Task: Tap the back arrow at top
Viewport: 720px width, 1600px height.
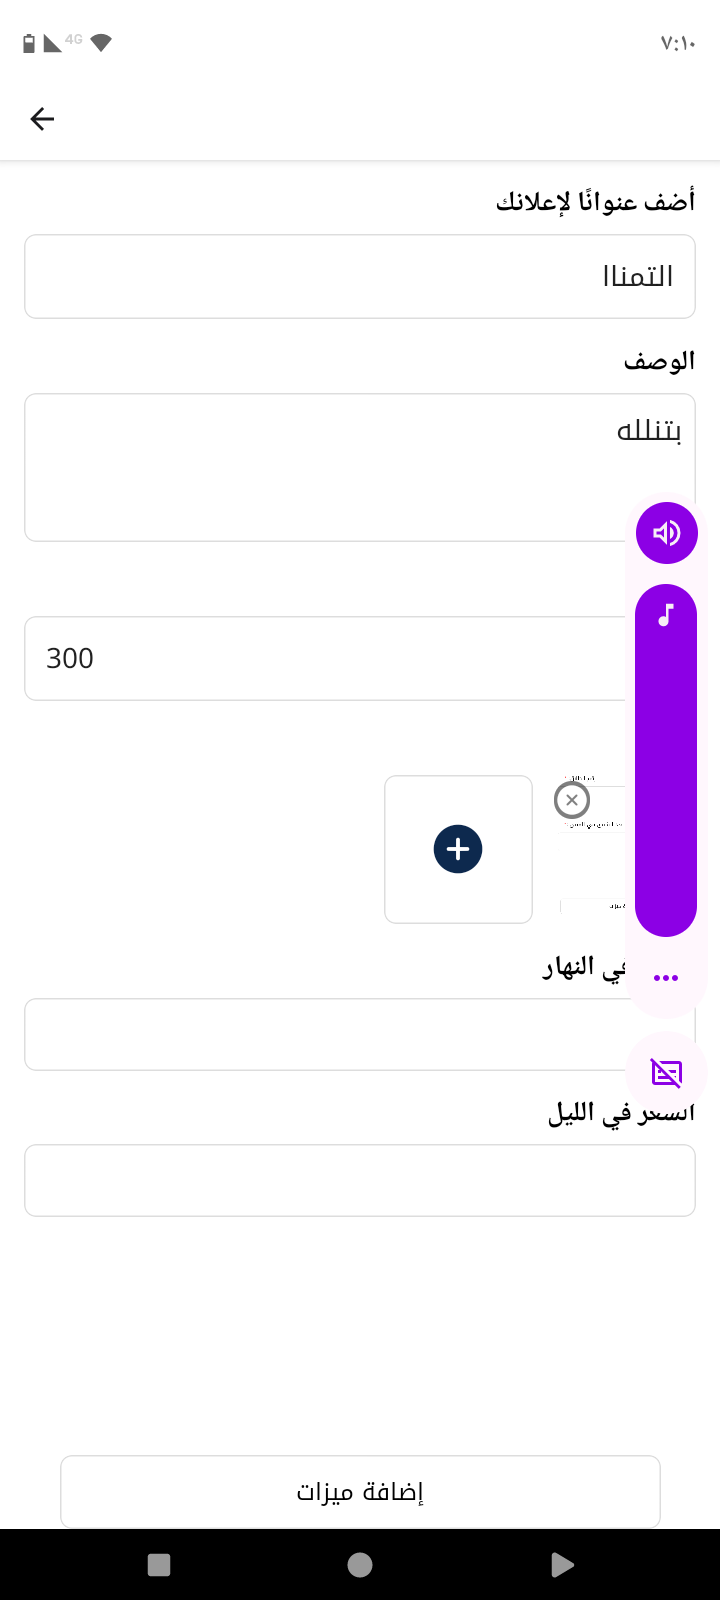Action: coord(42,119)
